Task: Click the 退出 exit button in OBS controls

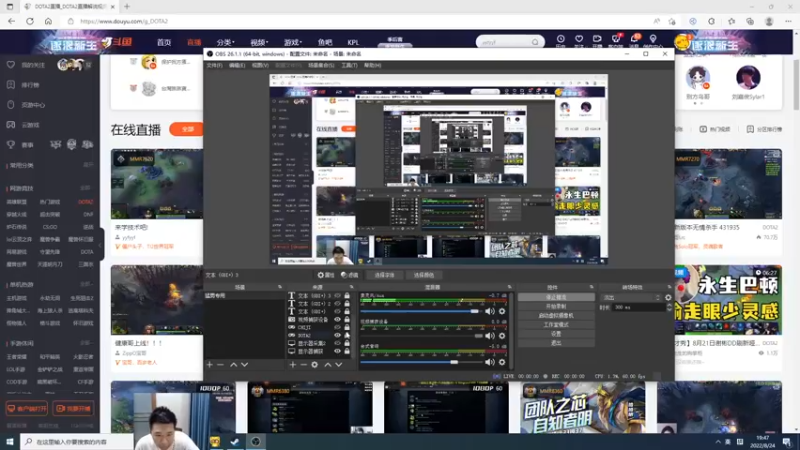Action: [556, 343]
